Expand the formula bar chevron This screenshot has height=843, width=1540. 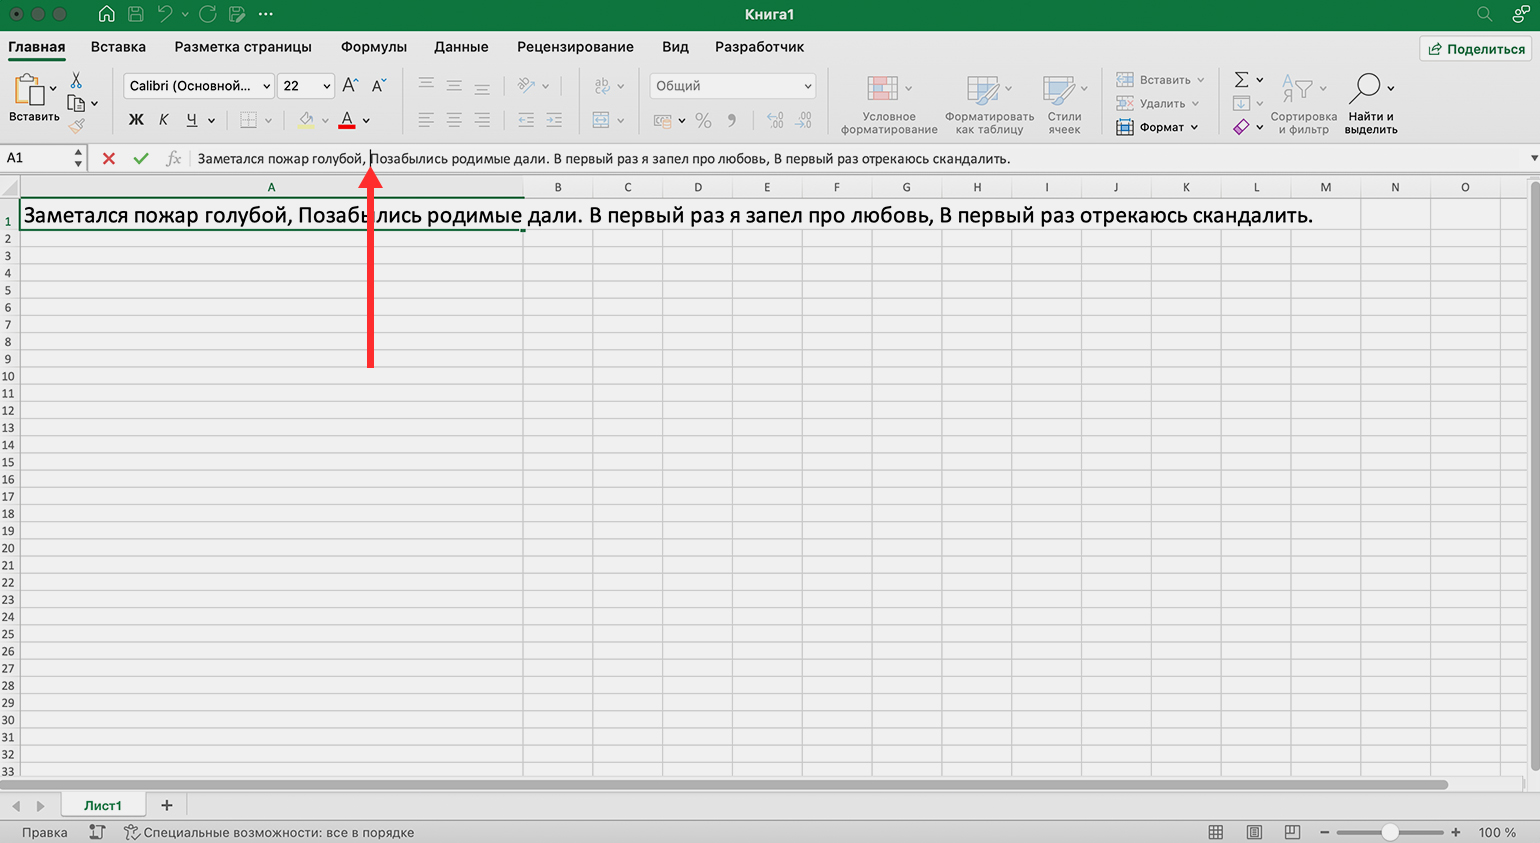coord(1533,158)
